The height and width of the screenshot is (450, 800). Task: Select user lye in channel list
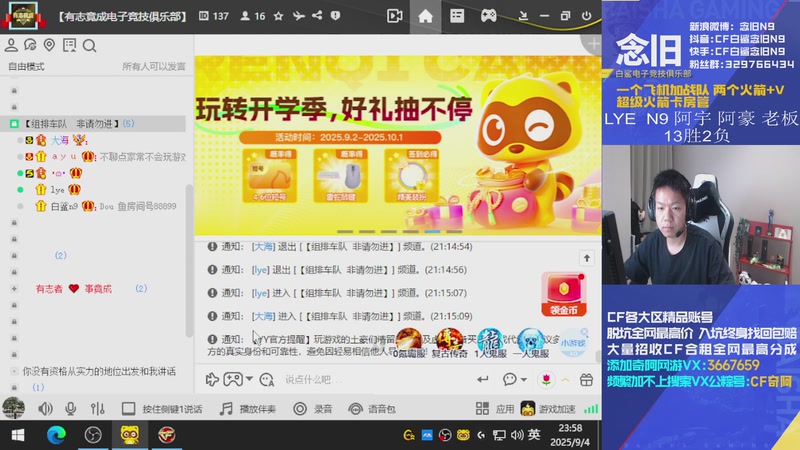[x=57, y=190]
